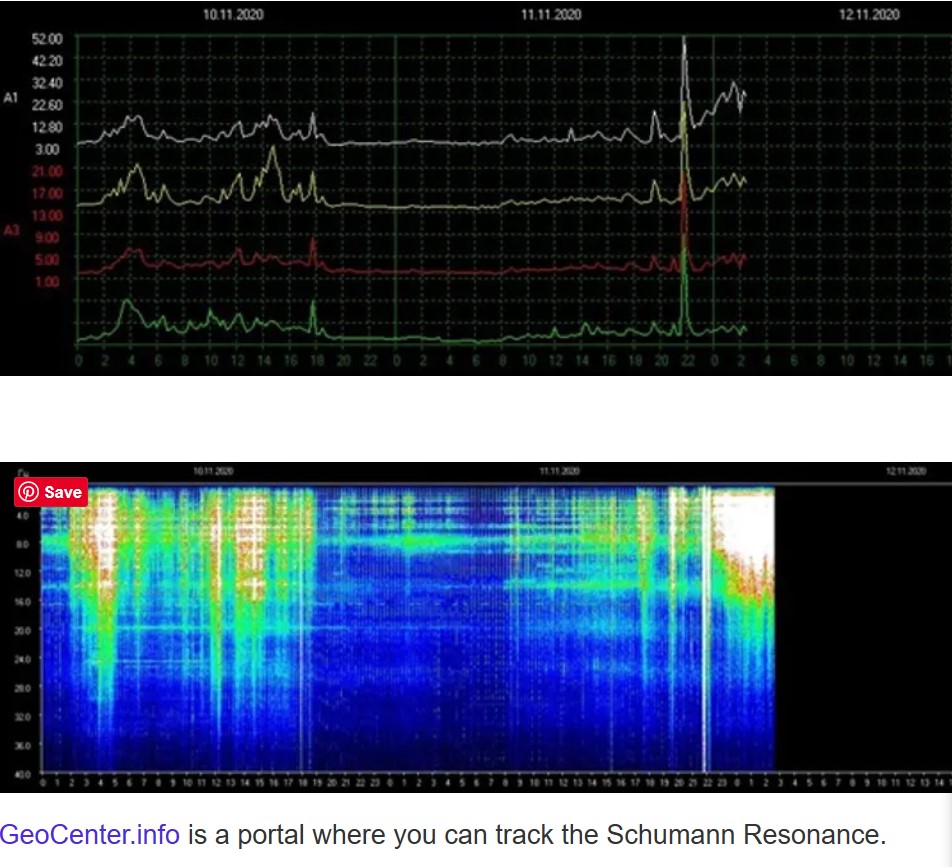Click the Pinterest logo icon on Save
The width and height of the screenshot is (952, 867).
click(x=29, y=492)
